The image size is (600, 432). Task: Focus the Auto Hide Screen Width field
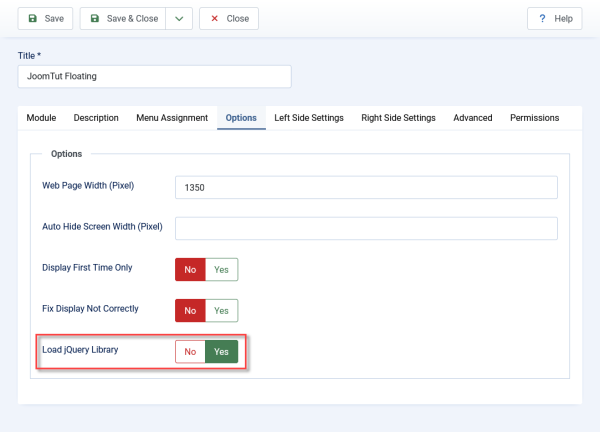[x=366, y=228]
